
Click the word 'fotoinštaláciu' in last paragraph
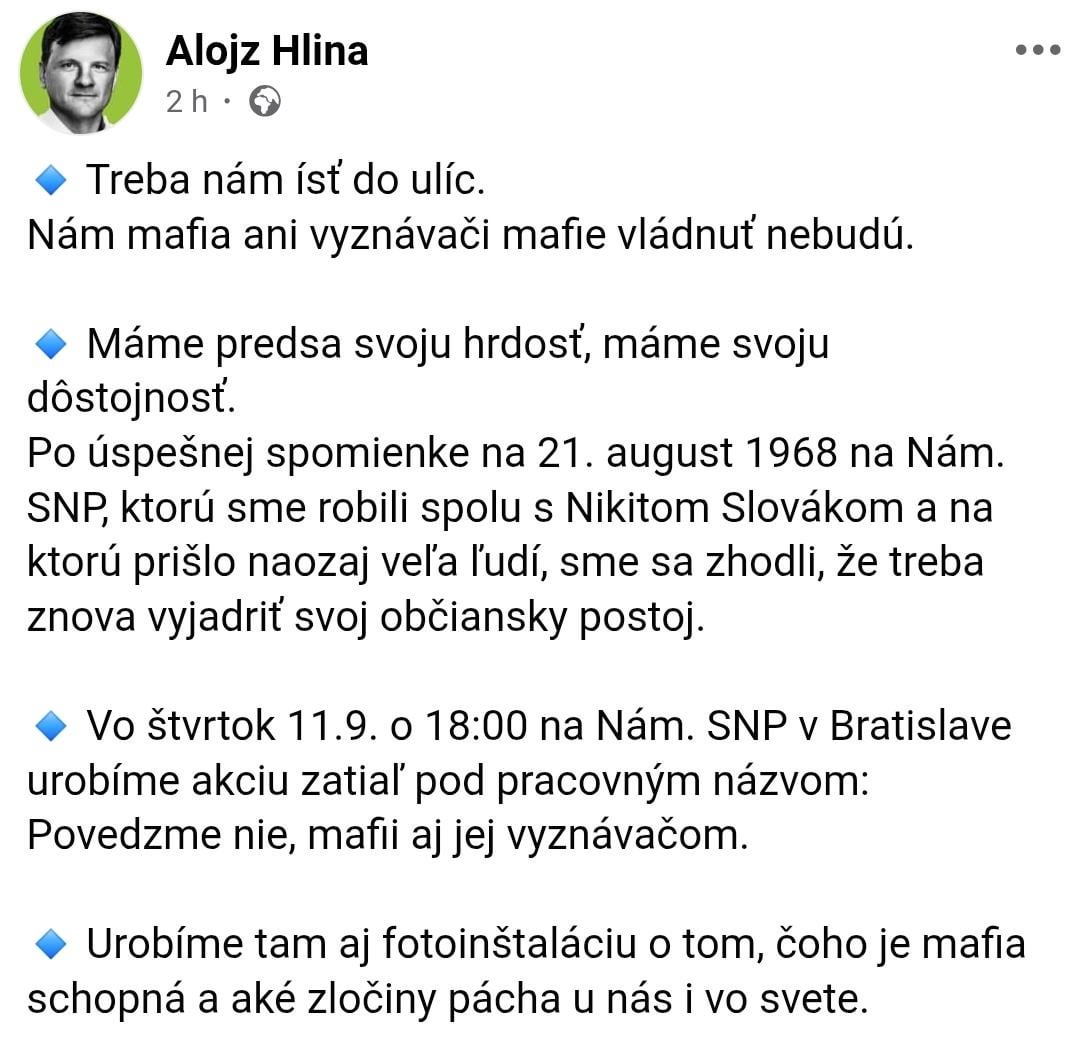[x=509, y=944]
